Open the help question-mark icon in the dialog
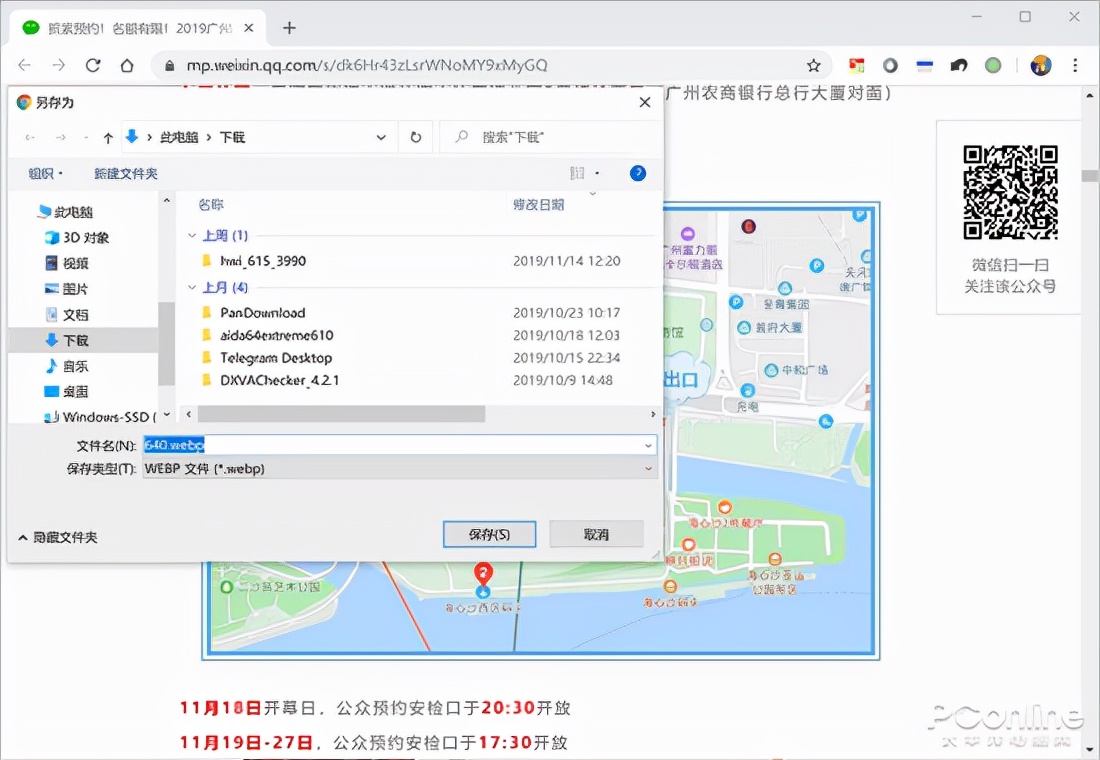This screenshot has height=760, width=1100. click(x=637, y=173)
